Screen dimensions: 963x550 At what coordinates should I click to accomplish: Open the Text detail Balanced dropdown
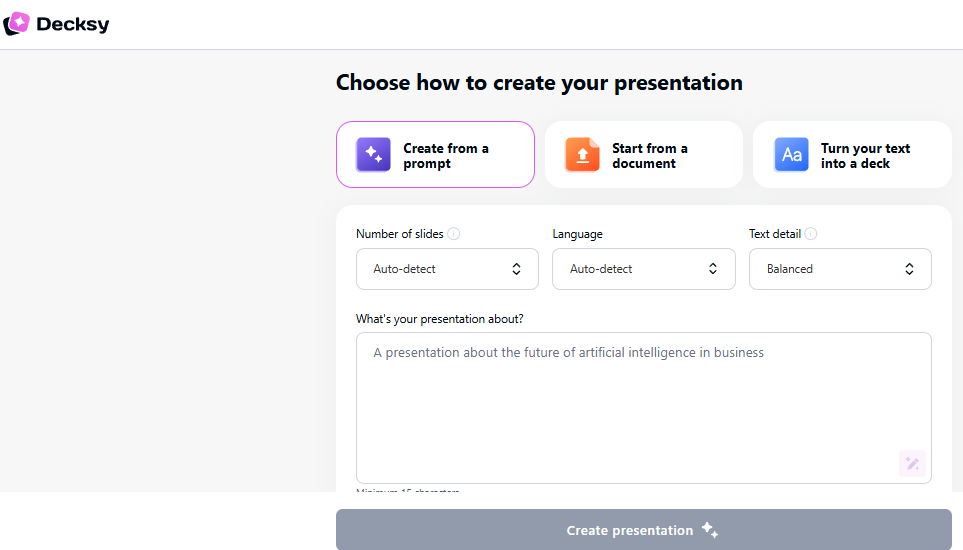840,269
